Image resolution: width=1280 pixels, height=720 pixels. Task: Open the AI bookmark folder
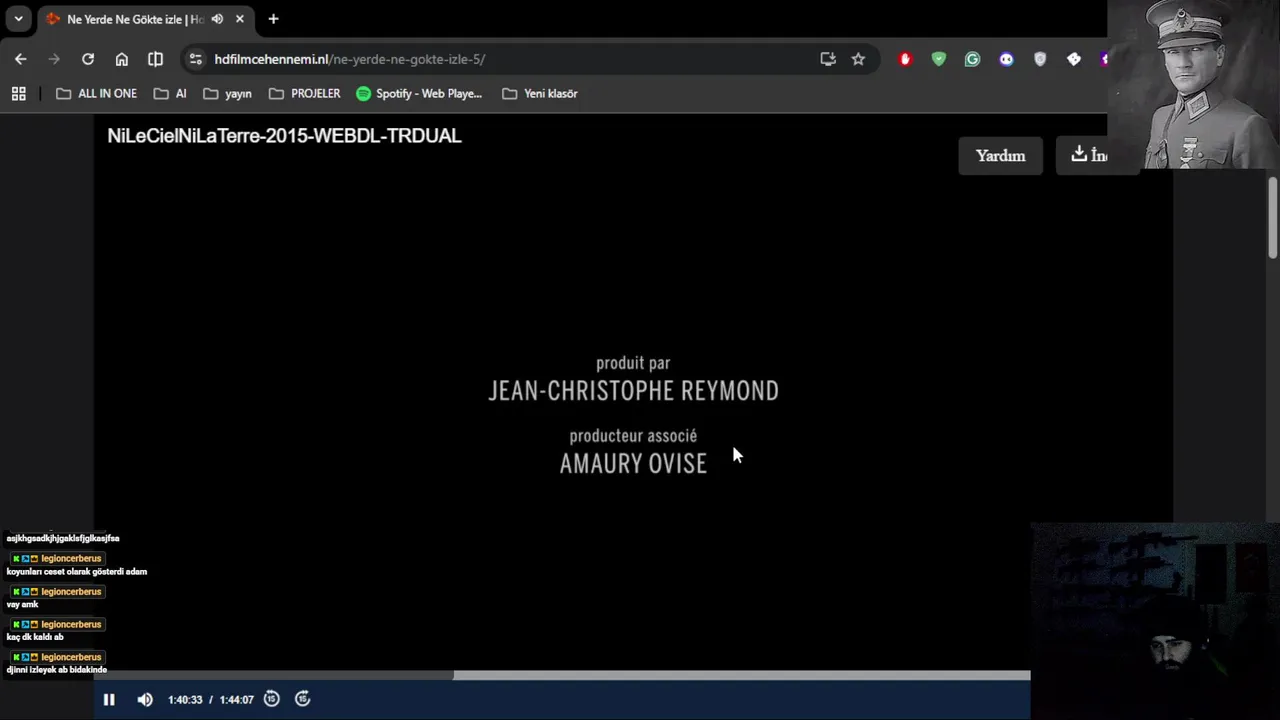[170, 93]
